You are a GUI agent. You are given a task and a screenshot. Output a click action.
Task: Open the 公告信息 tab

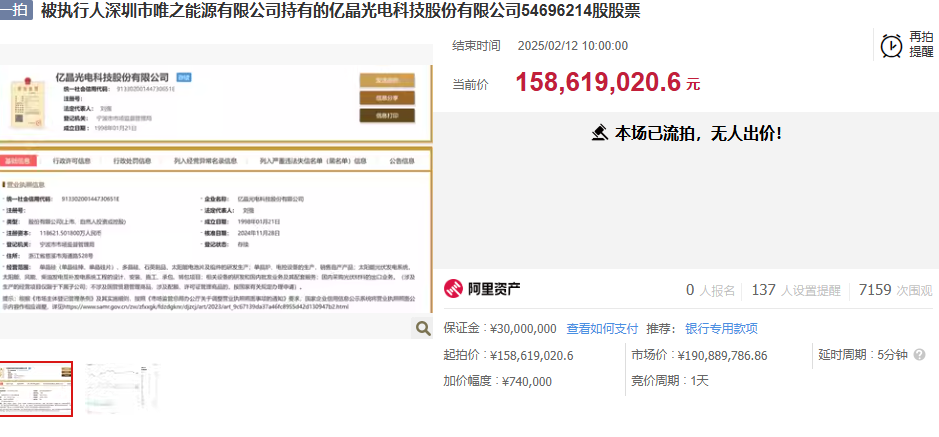click(x=403, y=160)
